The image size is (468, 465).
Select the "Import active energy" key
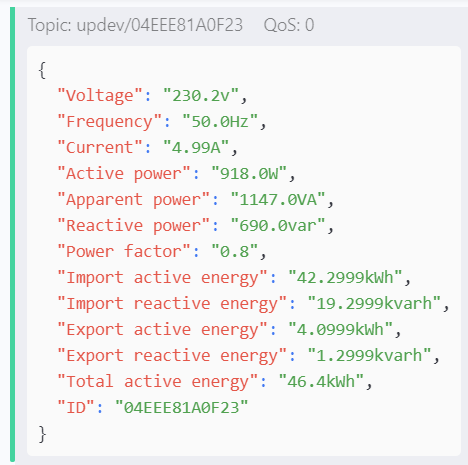click(162, 278)
